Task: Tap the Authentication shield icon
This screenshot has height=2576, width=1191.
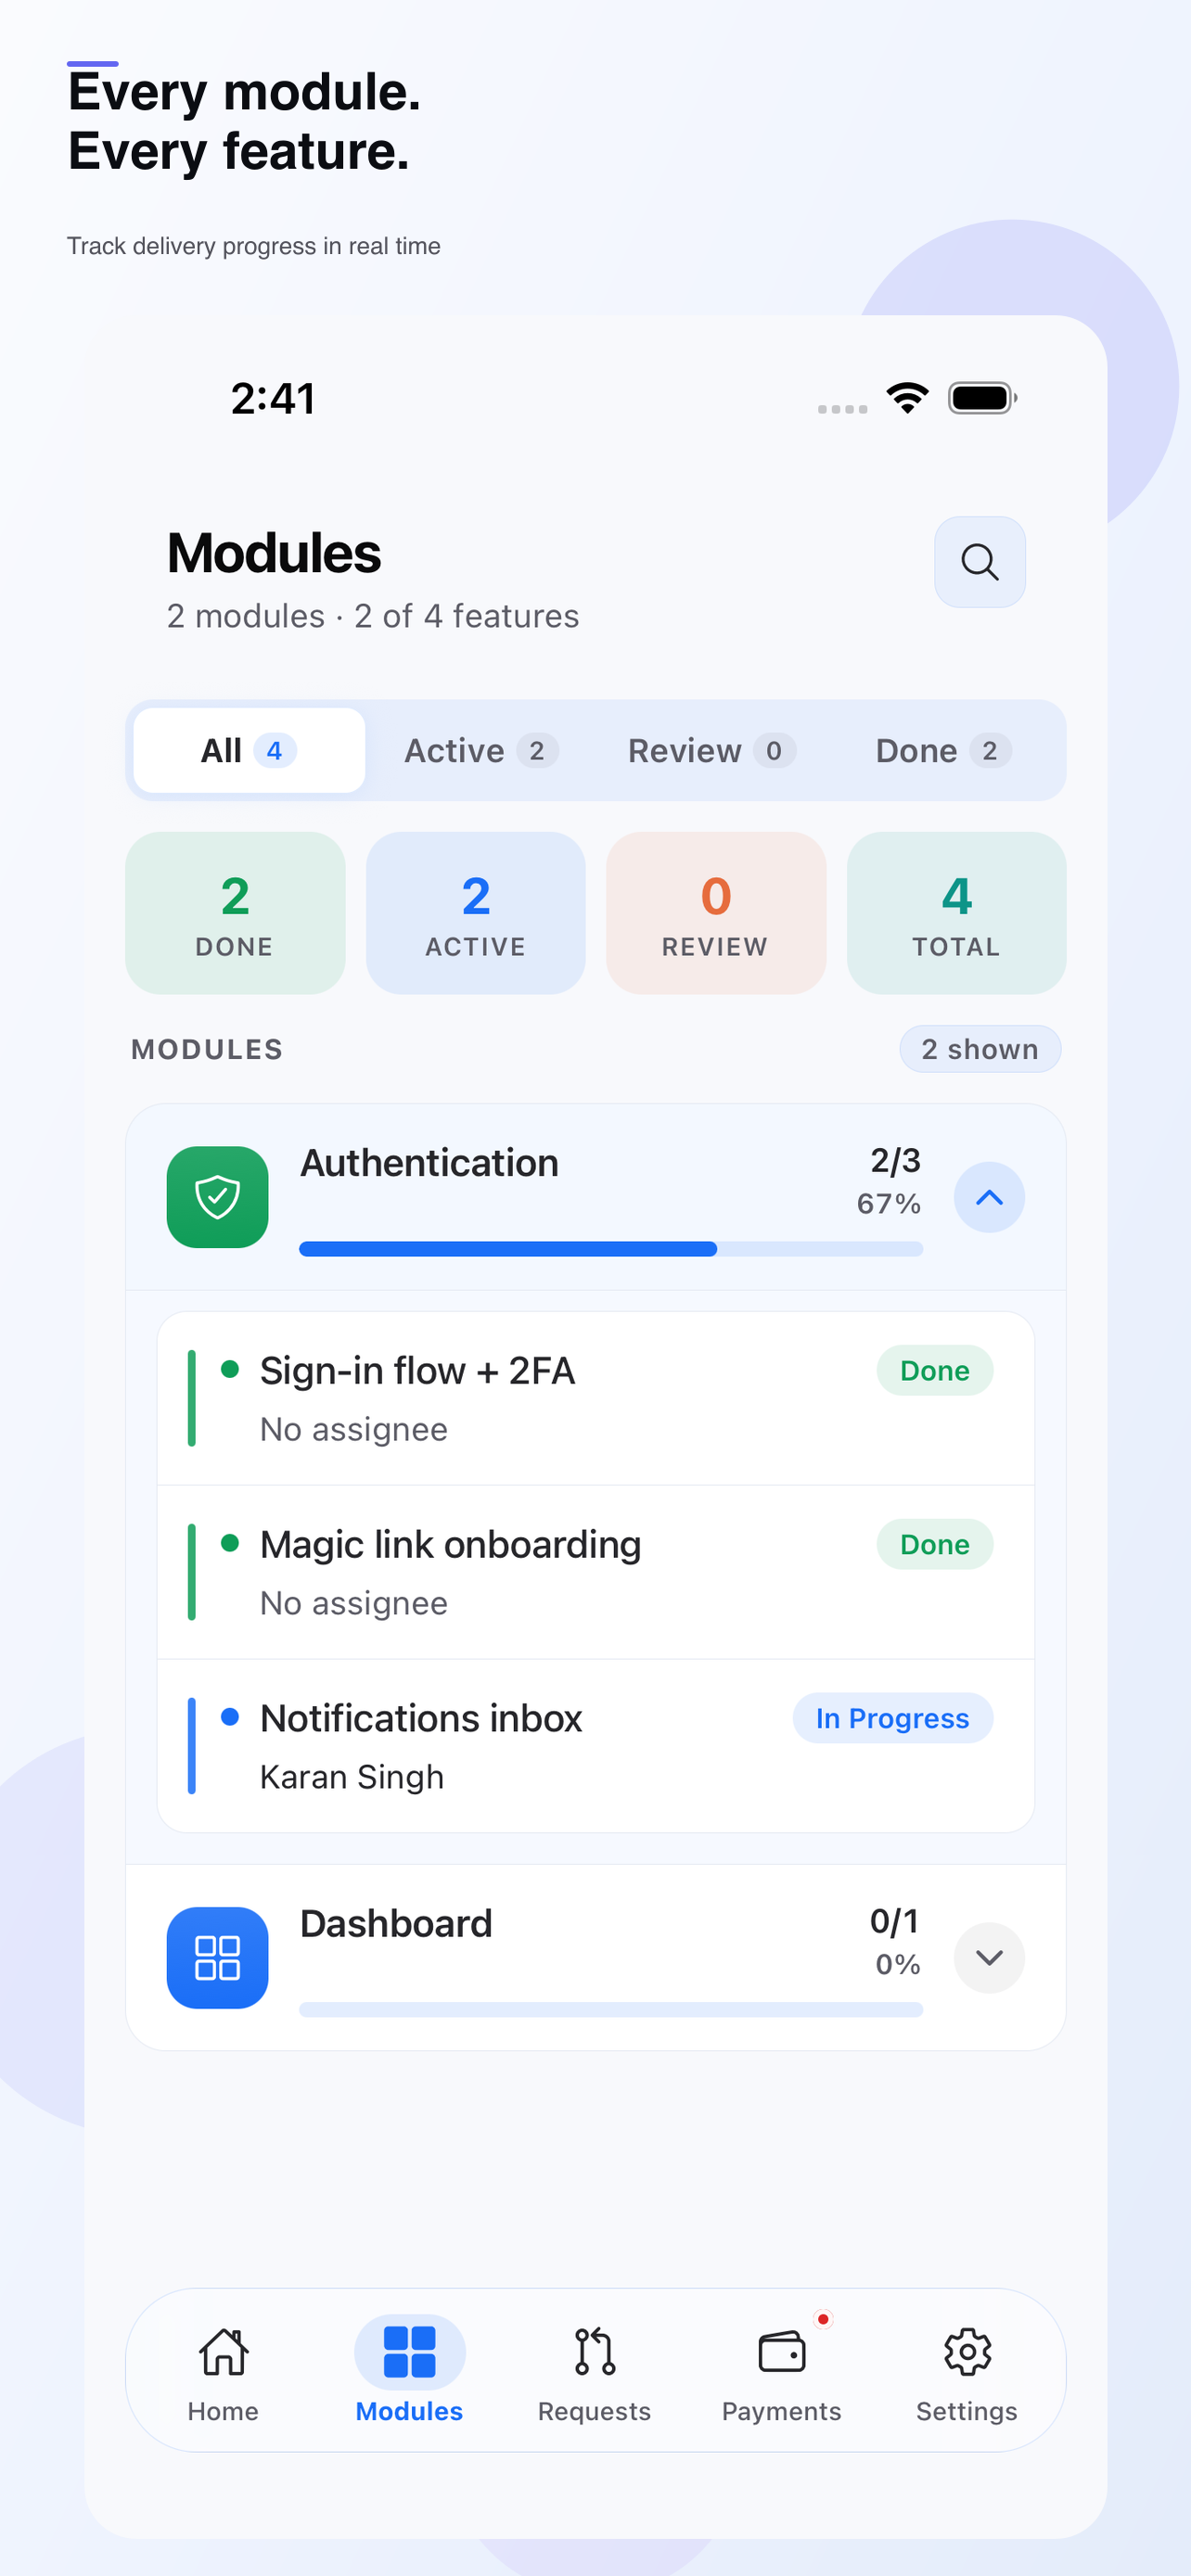Action: point(217,1197)
